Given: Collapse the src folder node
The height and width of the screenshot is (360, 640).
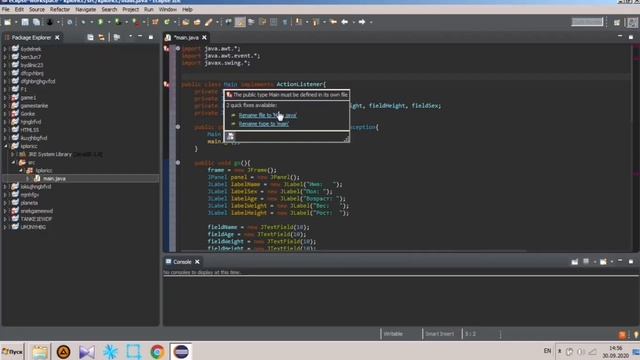Looking at the screenshot, I should pyautogui.click(x=13, y=162).
